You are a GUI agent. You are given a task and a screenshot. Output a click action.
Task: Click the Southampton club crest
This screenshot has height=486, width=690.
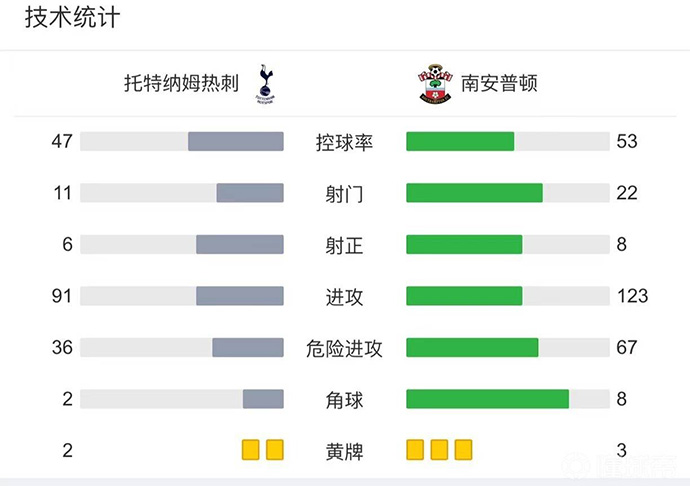point(435,84)
